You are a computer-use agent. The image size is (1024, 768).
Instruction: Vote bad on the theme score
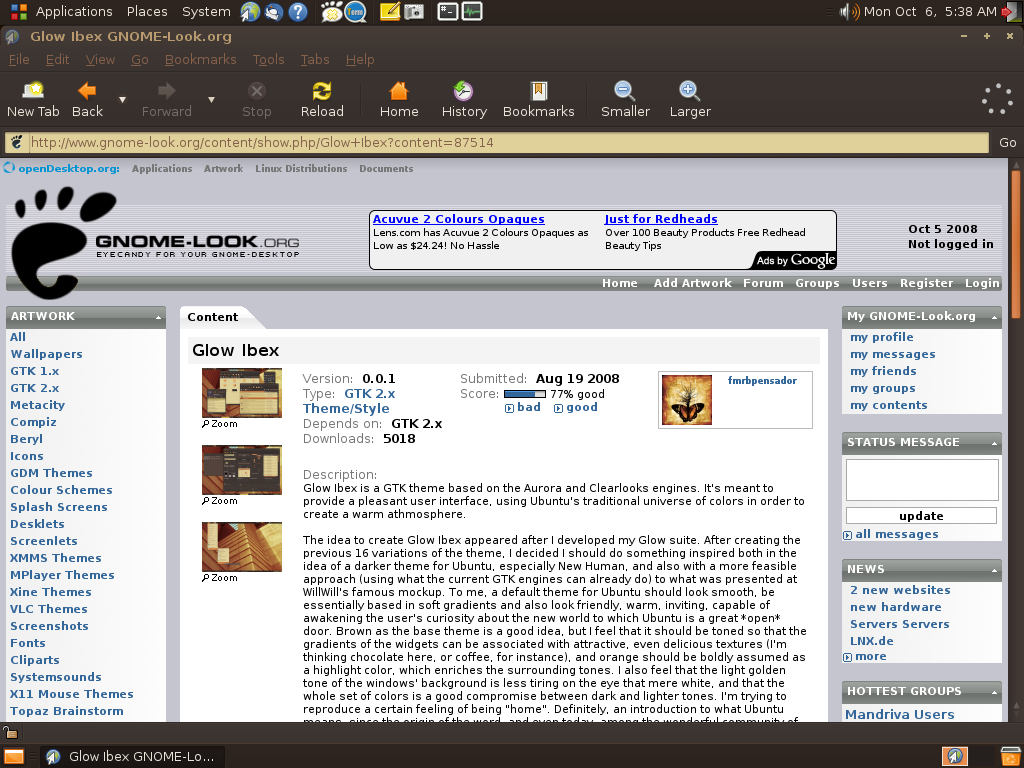(x=523, y=408)
